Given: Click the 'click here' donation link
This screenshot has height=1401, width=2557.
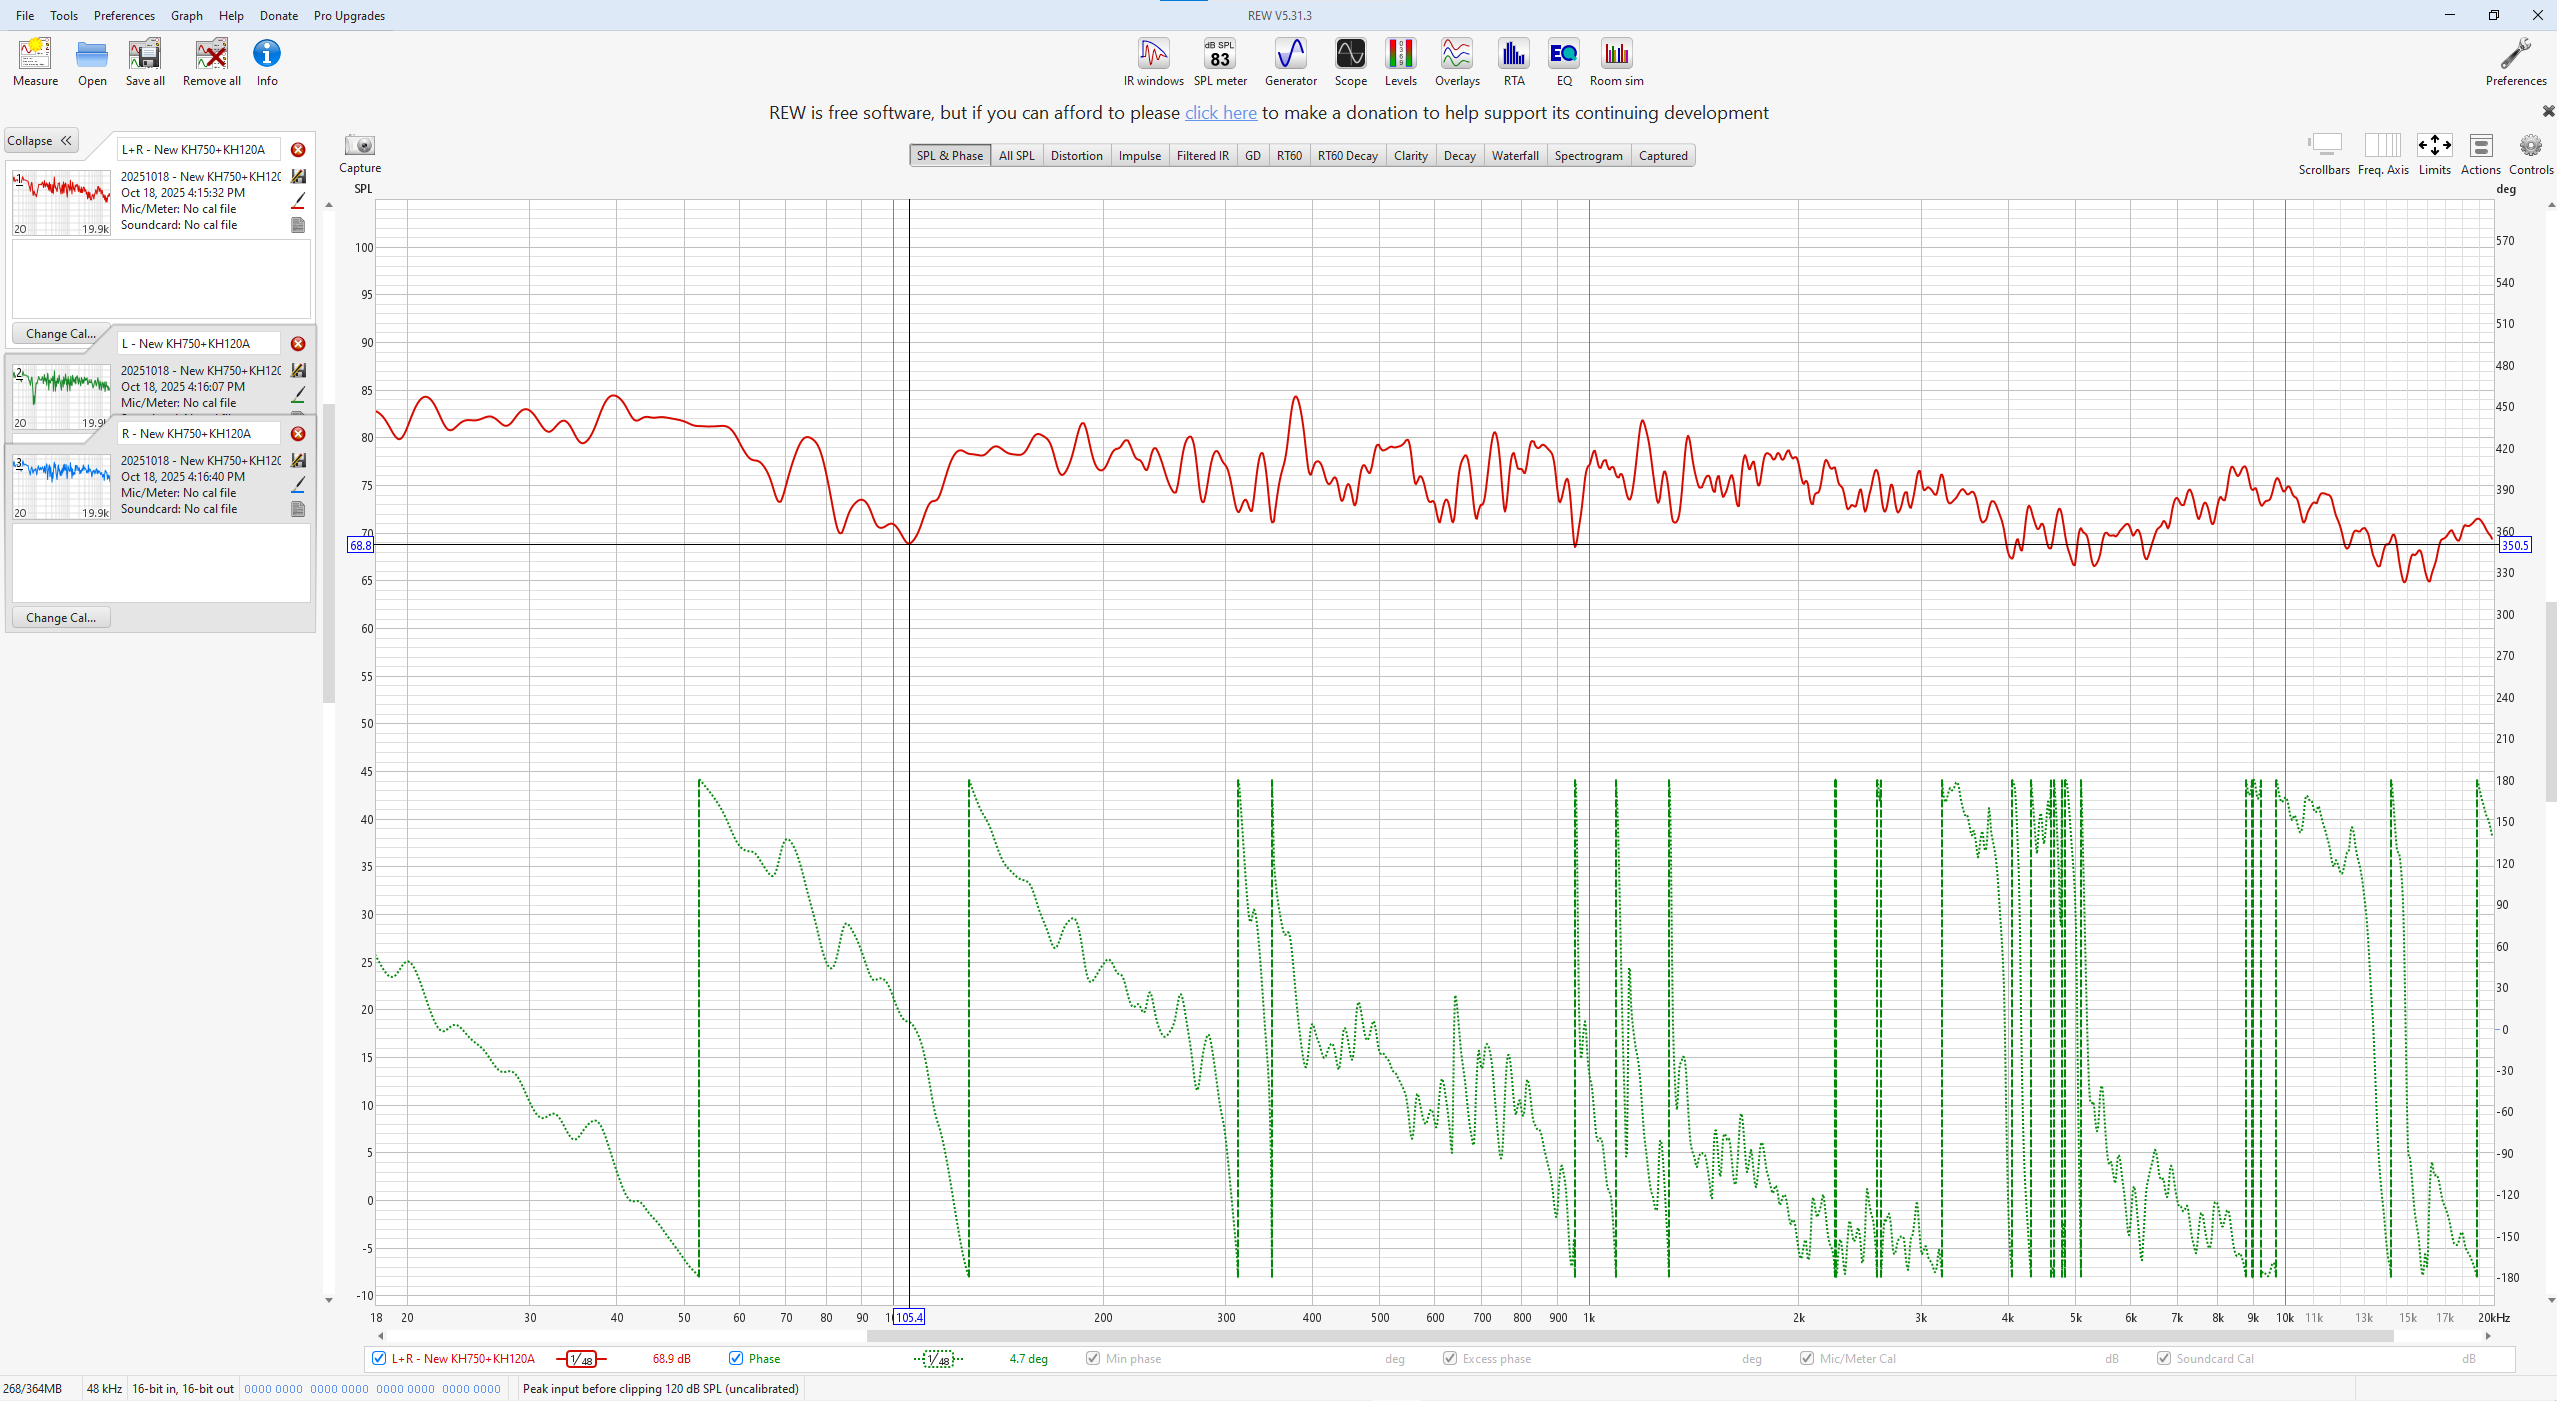Looking at the screenshot, I should [x=1220, y=113].
